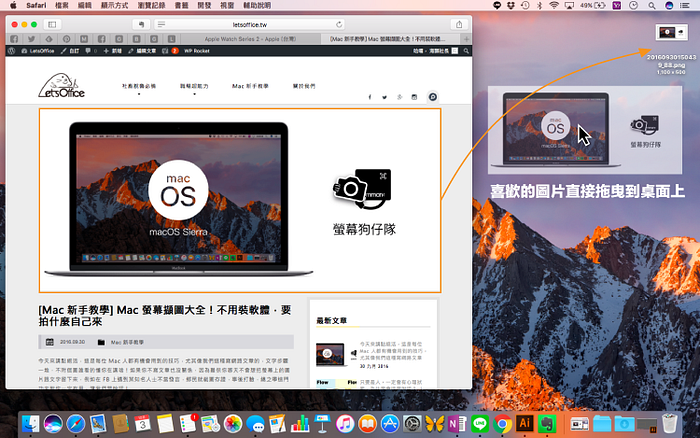Select the 2016093015043 png file on desktop
The height and width of the screenshot is (438, 700).
(x=671, y=49)
